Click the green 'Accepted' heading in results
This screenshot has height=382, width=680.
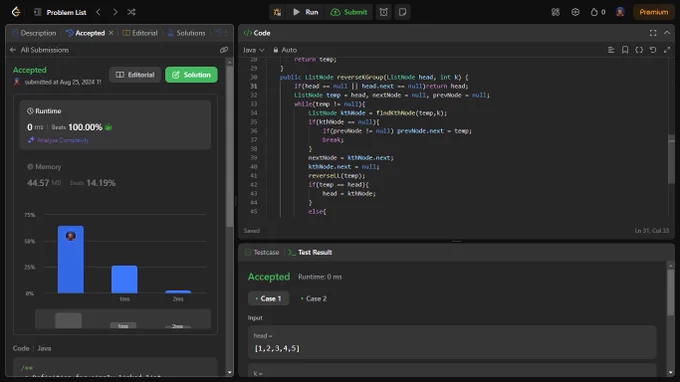click(x=269, y=277)
